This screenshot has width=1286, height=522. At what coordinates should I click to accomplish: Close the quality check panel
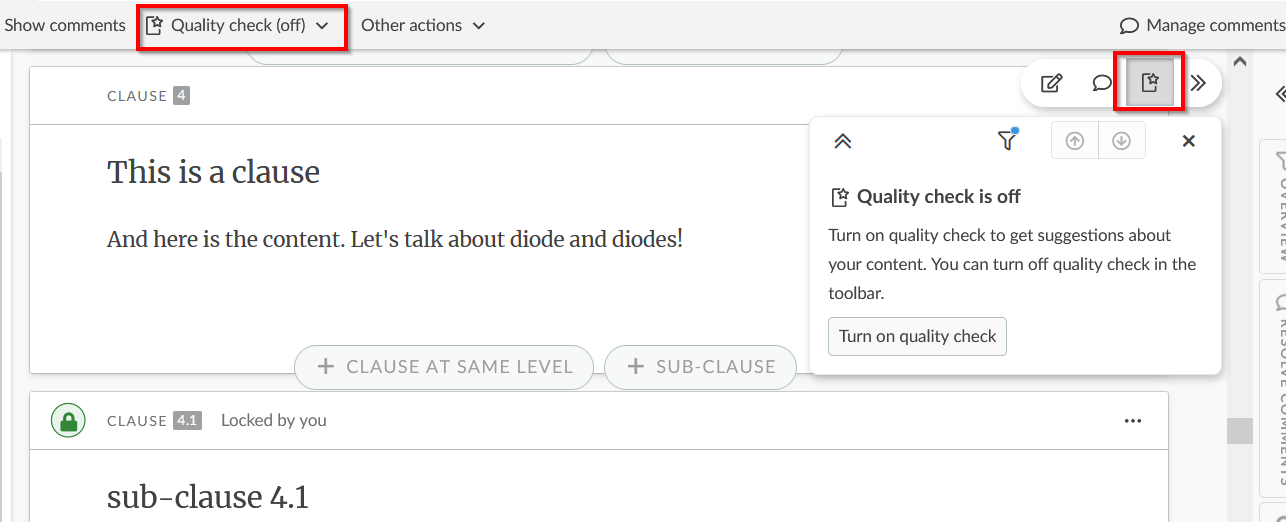tap(1189, 141)
